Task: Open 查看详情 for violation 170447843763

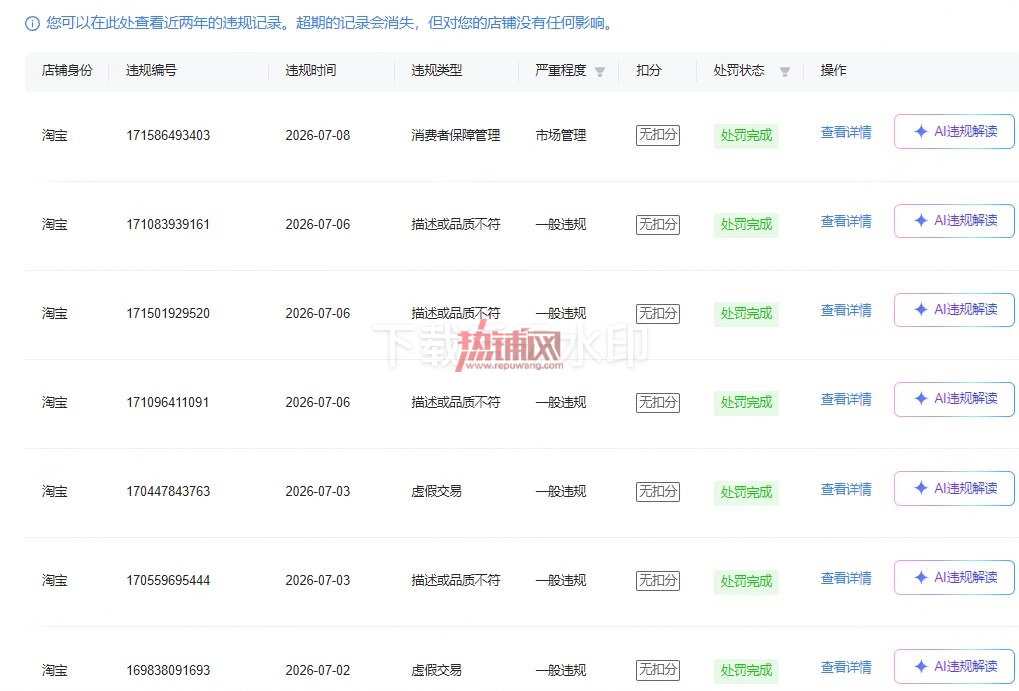Action: pyautogui.click(x=845, y=489)
